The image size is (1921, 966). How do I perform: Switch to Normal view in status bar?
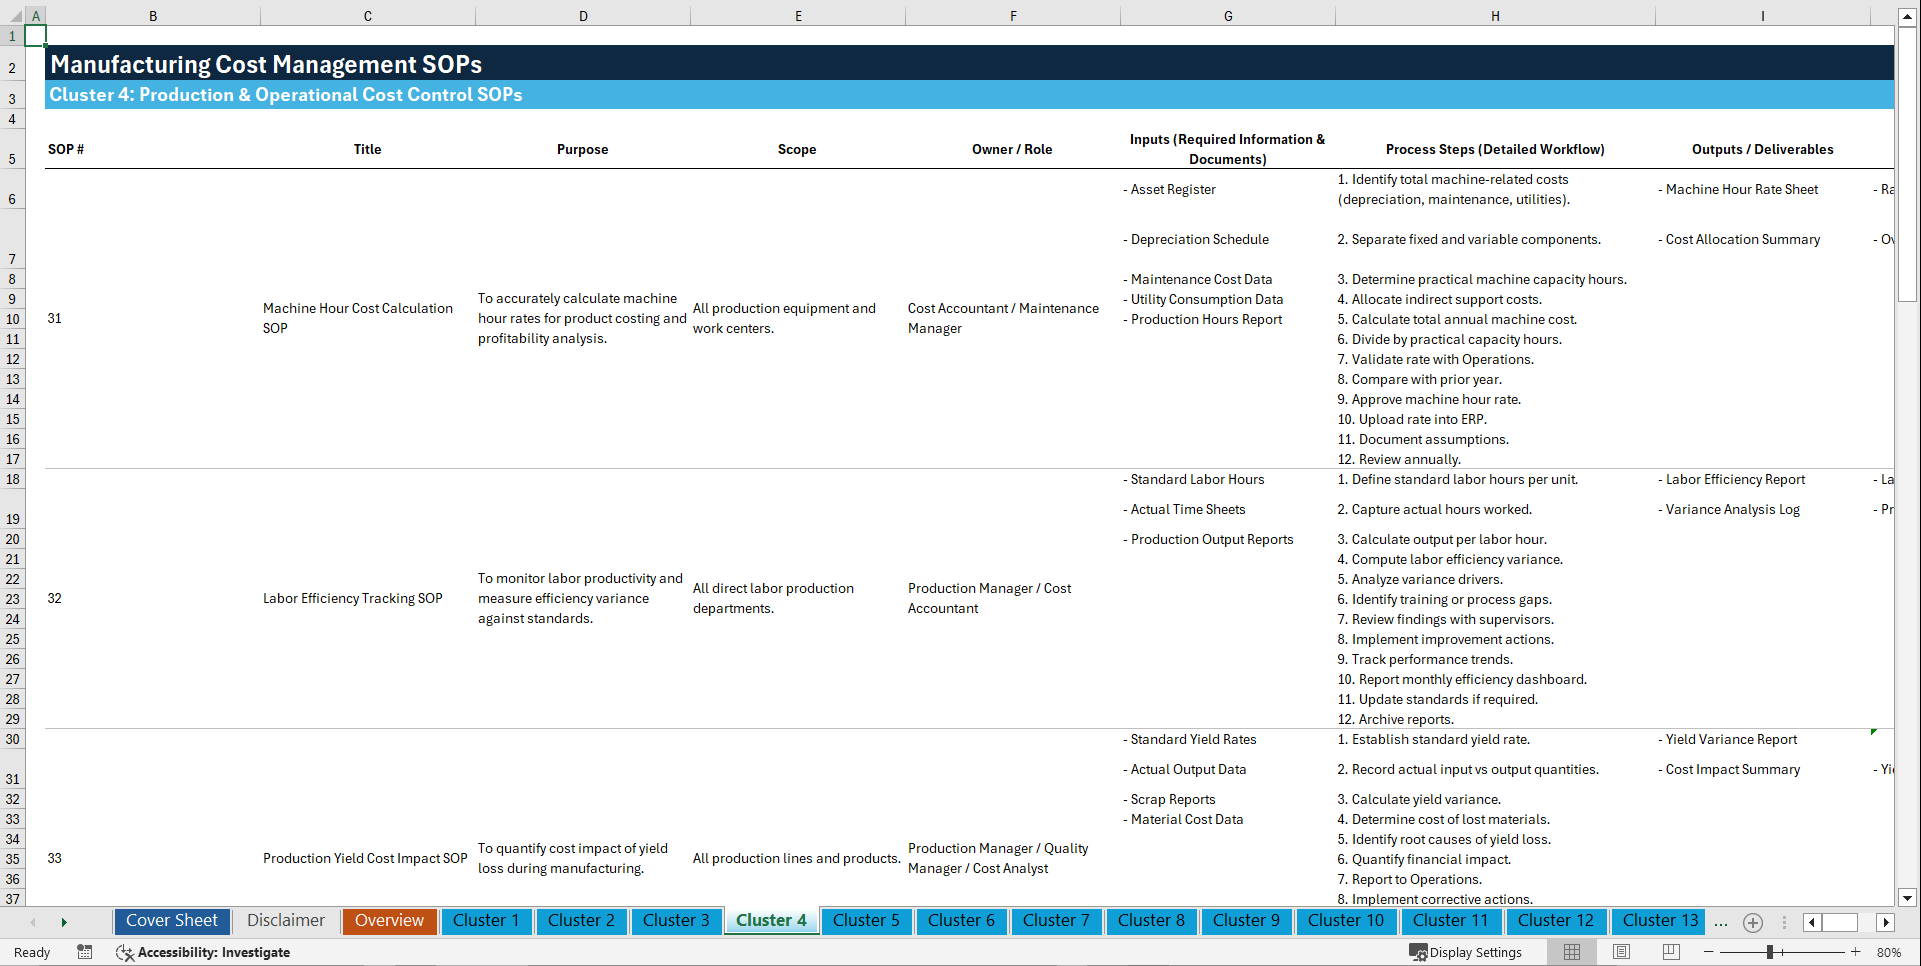coord(1571,952)
